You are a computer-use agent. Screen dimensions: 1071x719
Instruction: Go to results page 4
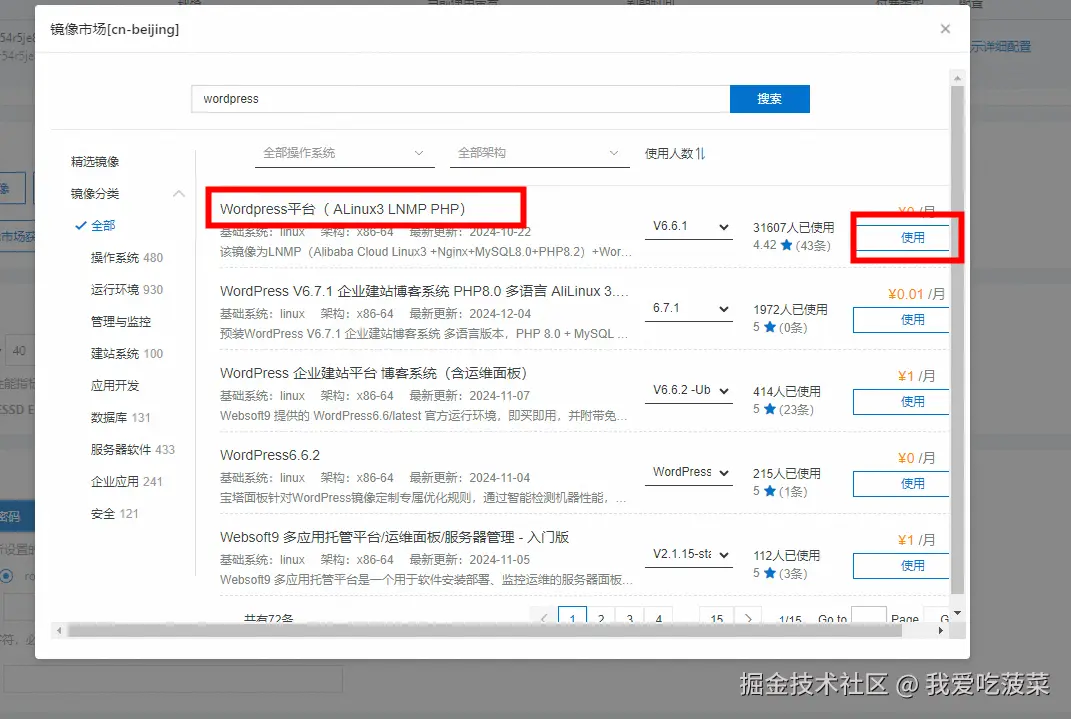tap(658, 617)
